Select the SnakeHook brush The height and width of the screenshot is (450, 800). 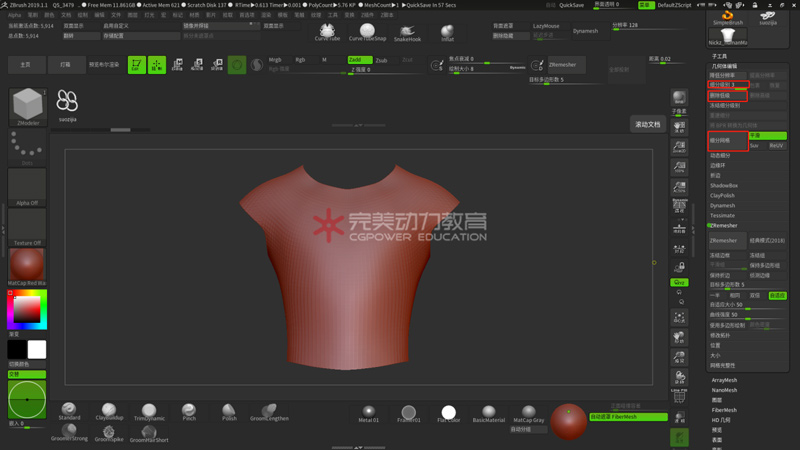[407, 31]
